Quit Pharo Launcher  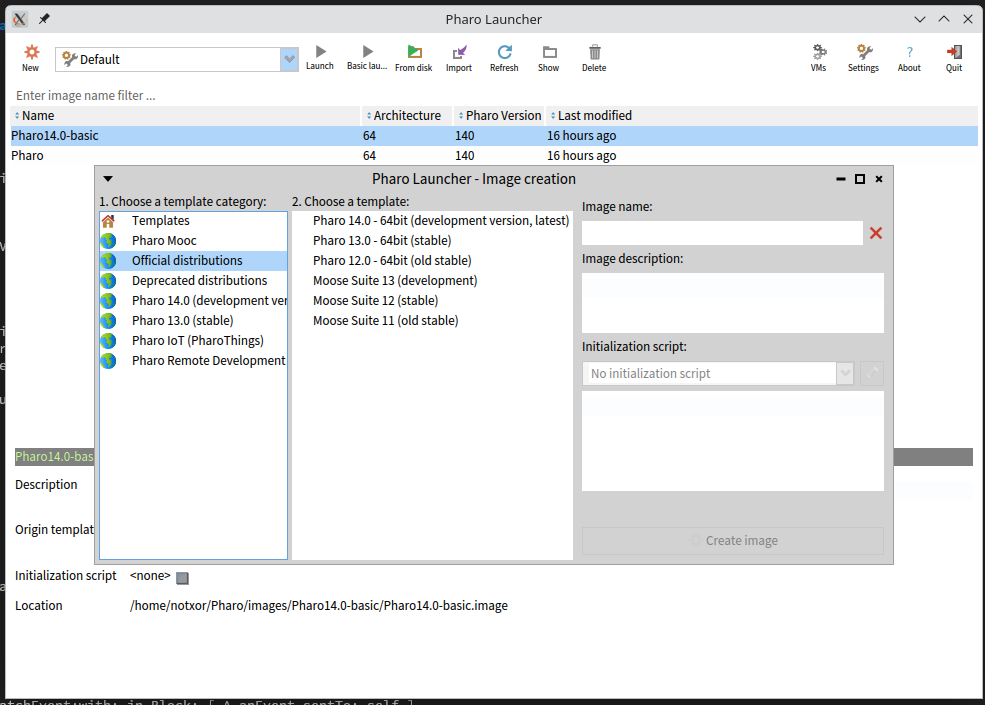click(x=954, y=58)
